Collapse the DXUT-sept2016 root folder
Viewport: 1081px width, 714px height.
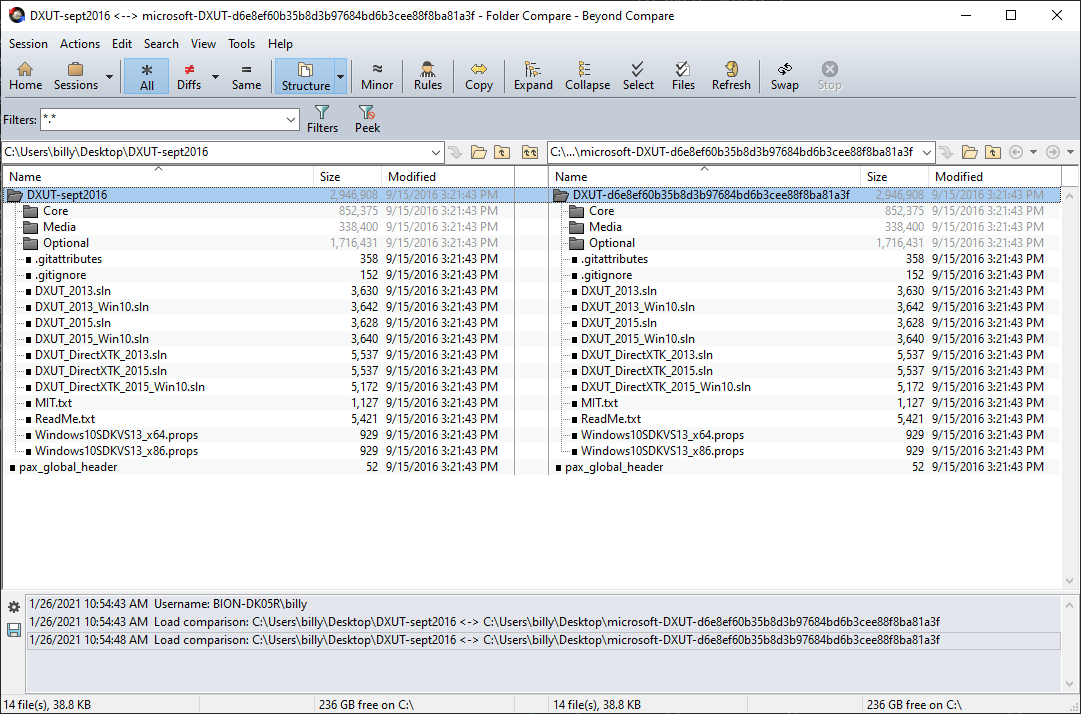[x=14, y=196]
